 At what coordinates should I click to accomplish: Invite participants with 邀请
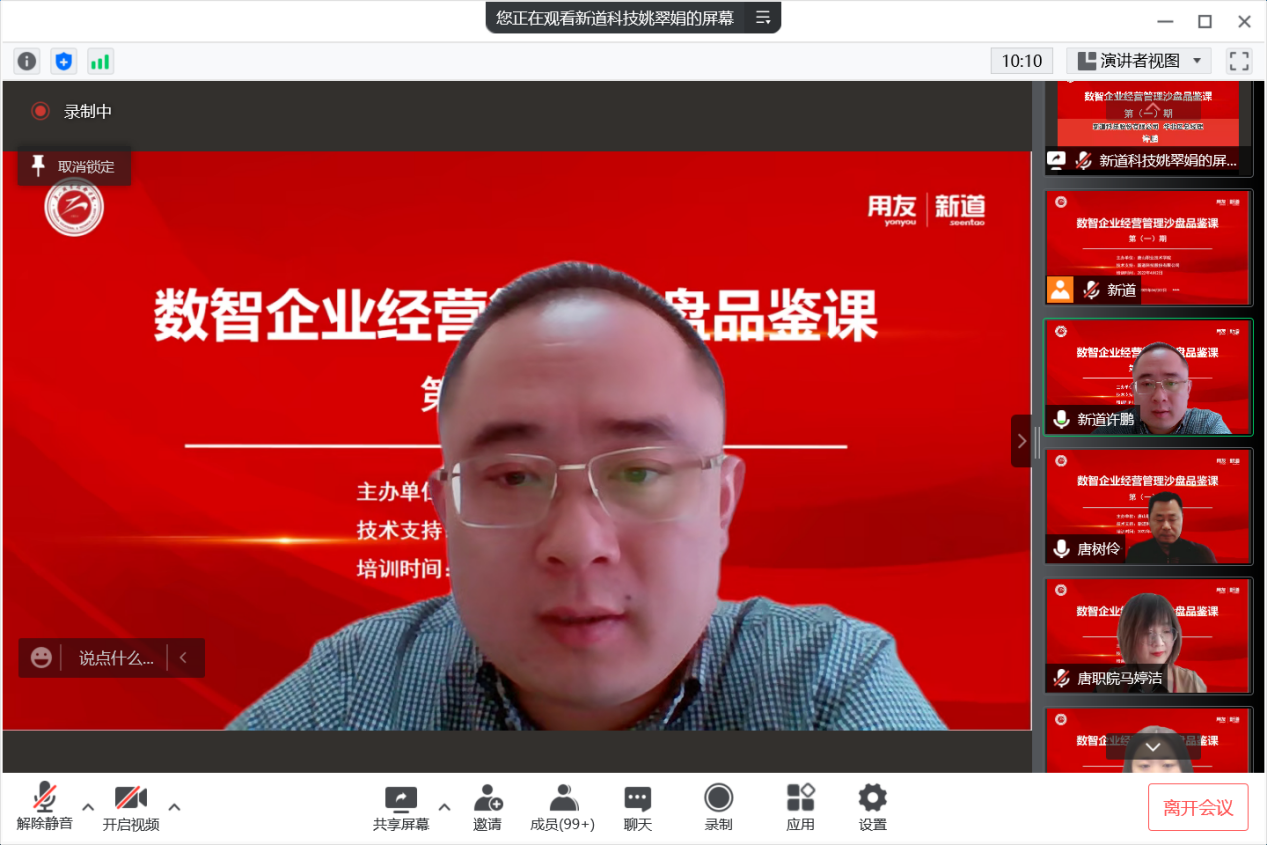pyautogui.click(x=488, y=808)
